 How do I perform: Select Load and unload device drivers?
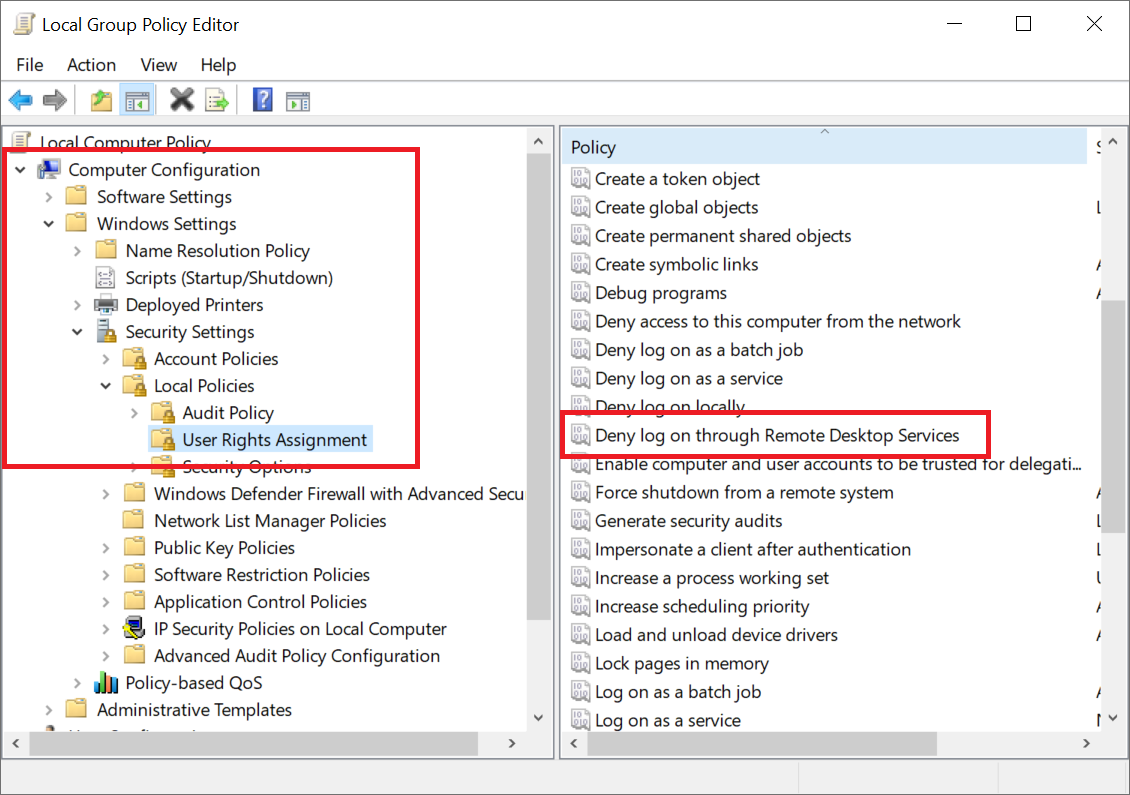click(716, 634)
